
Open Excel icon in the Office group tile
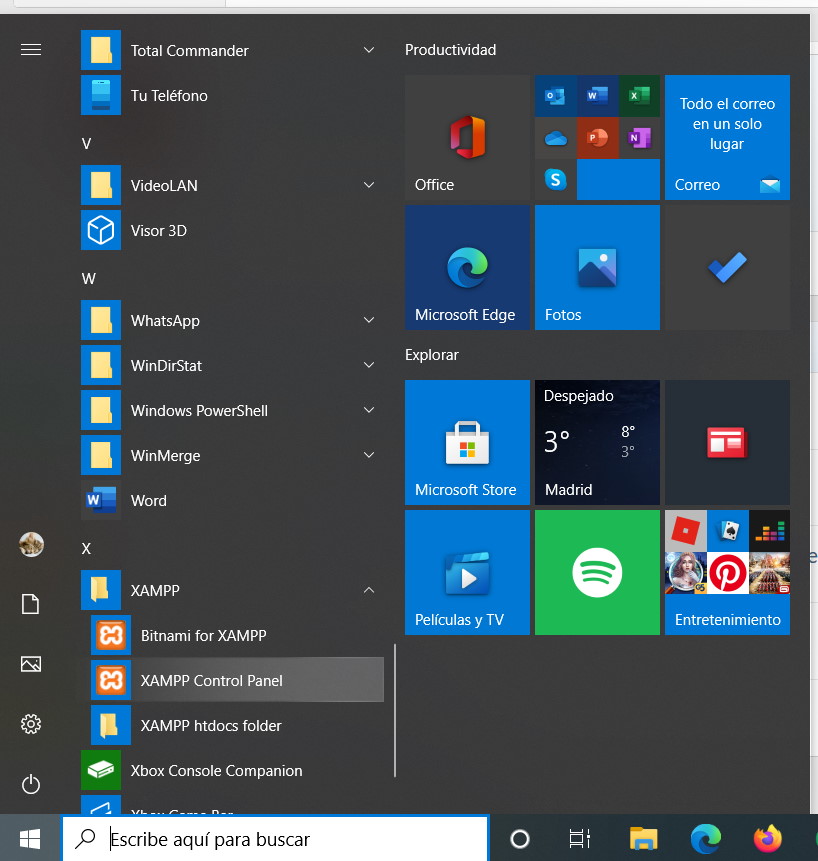(x=639, y=96)
